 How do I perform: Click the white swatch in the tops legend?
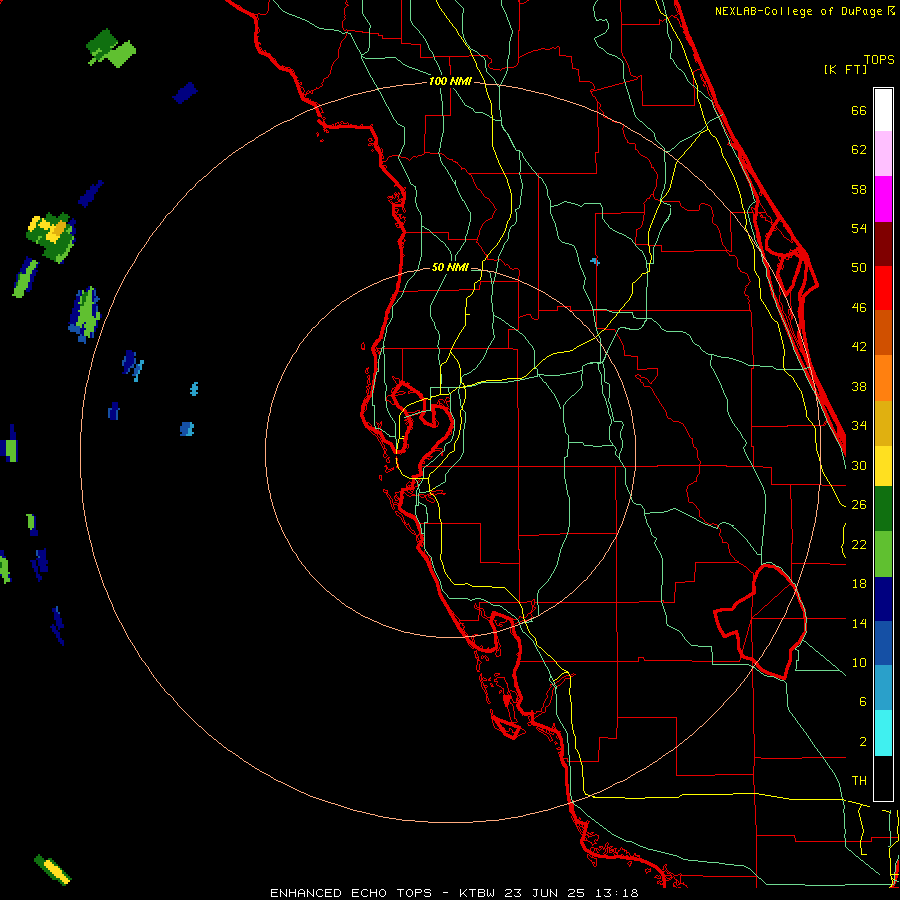pyautogui.click(x=883, y=110)
